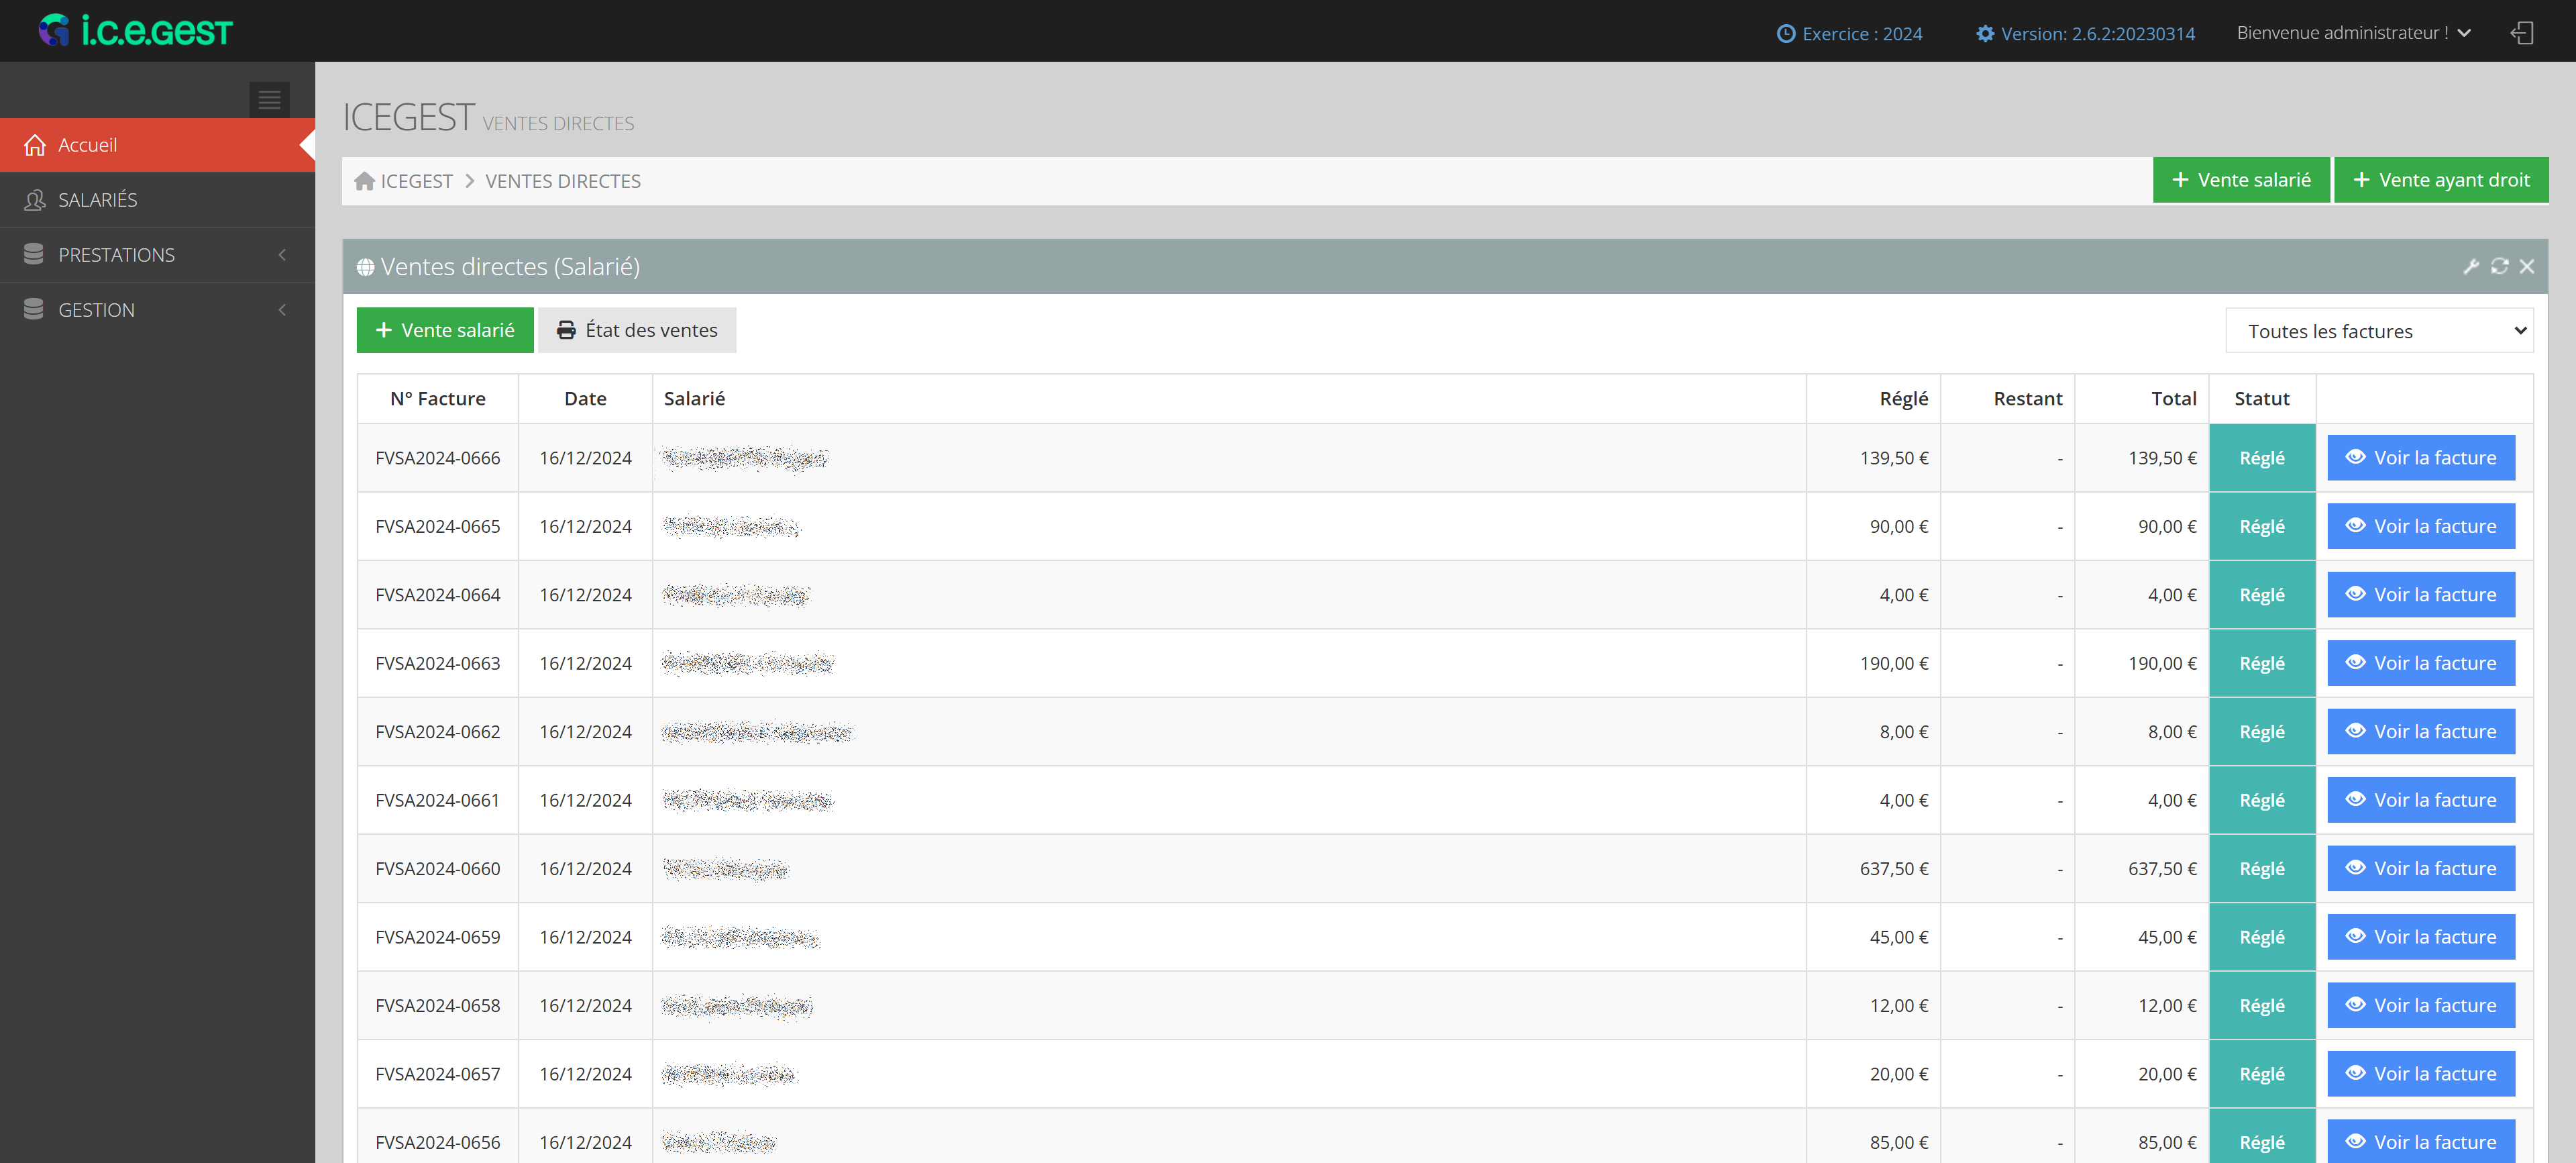
Task: Click the green Vente ayant droit button
Action: [2440, 180]
